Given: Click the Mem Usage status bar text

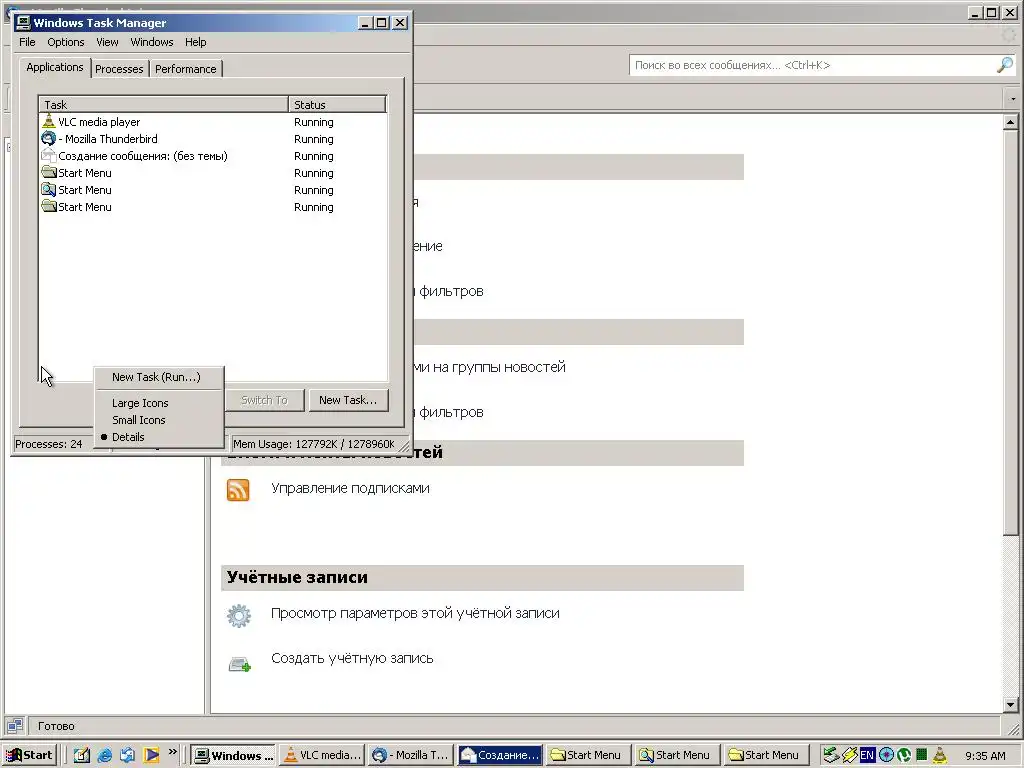Looking at the screenshot, I should [314, 444].
